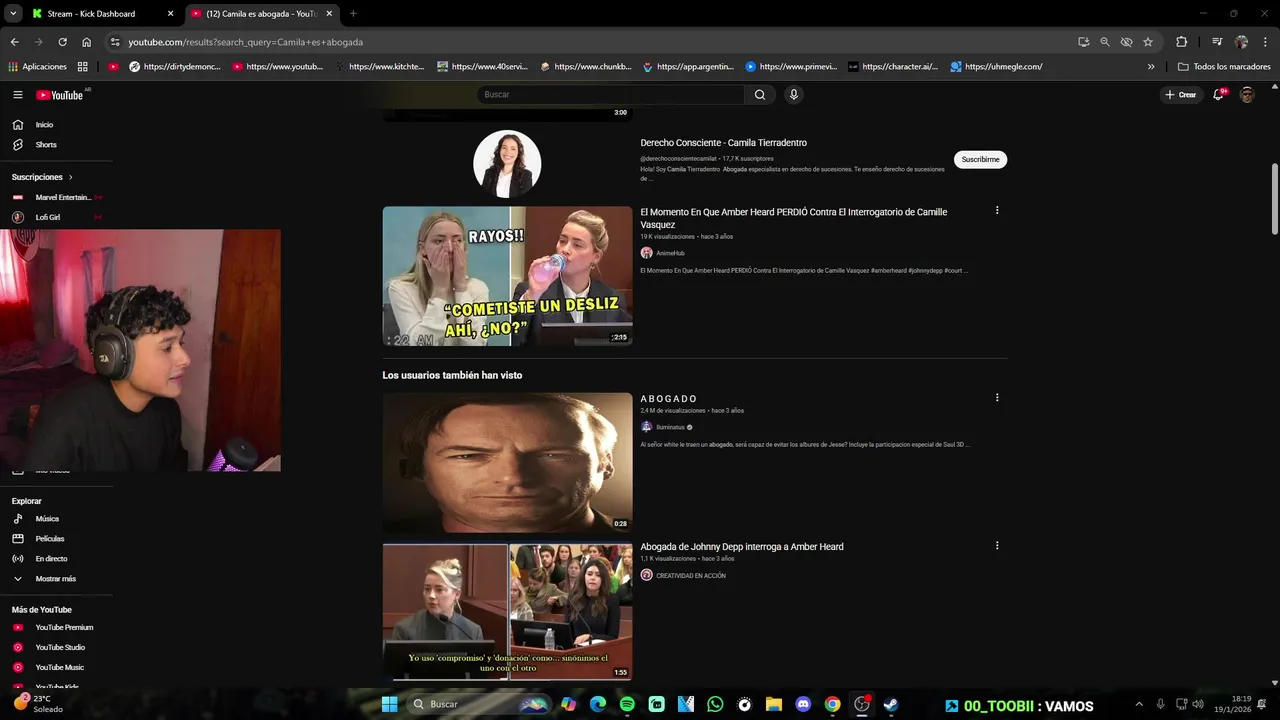The image size is (1280, 720).
Task: Open the uhmegle.com bookmark
Action: (x=996, y=67)
